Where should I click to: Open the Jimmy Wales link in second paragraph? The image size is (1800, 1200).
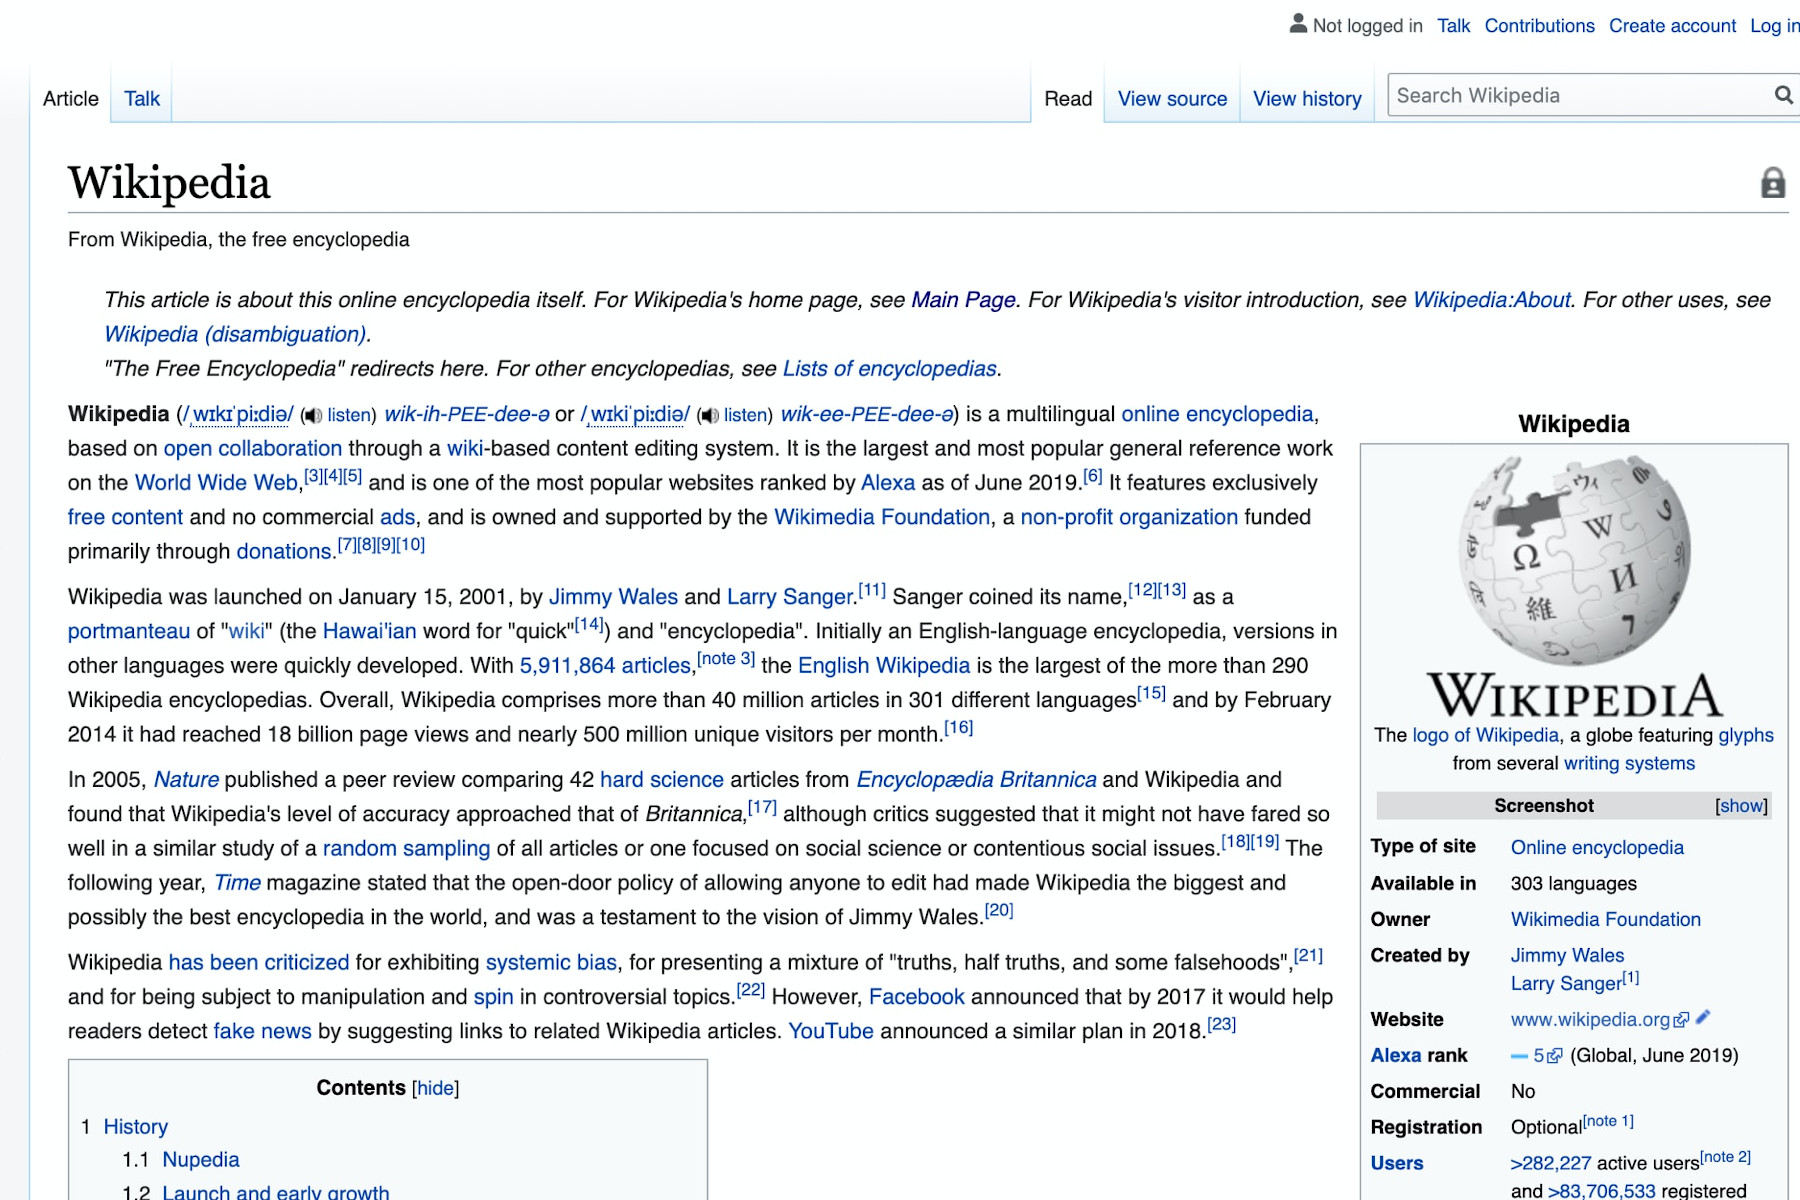613,597
